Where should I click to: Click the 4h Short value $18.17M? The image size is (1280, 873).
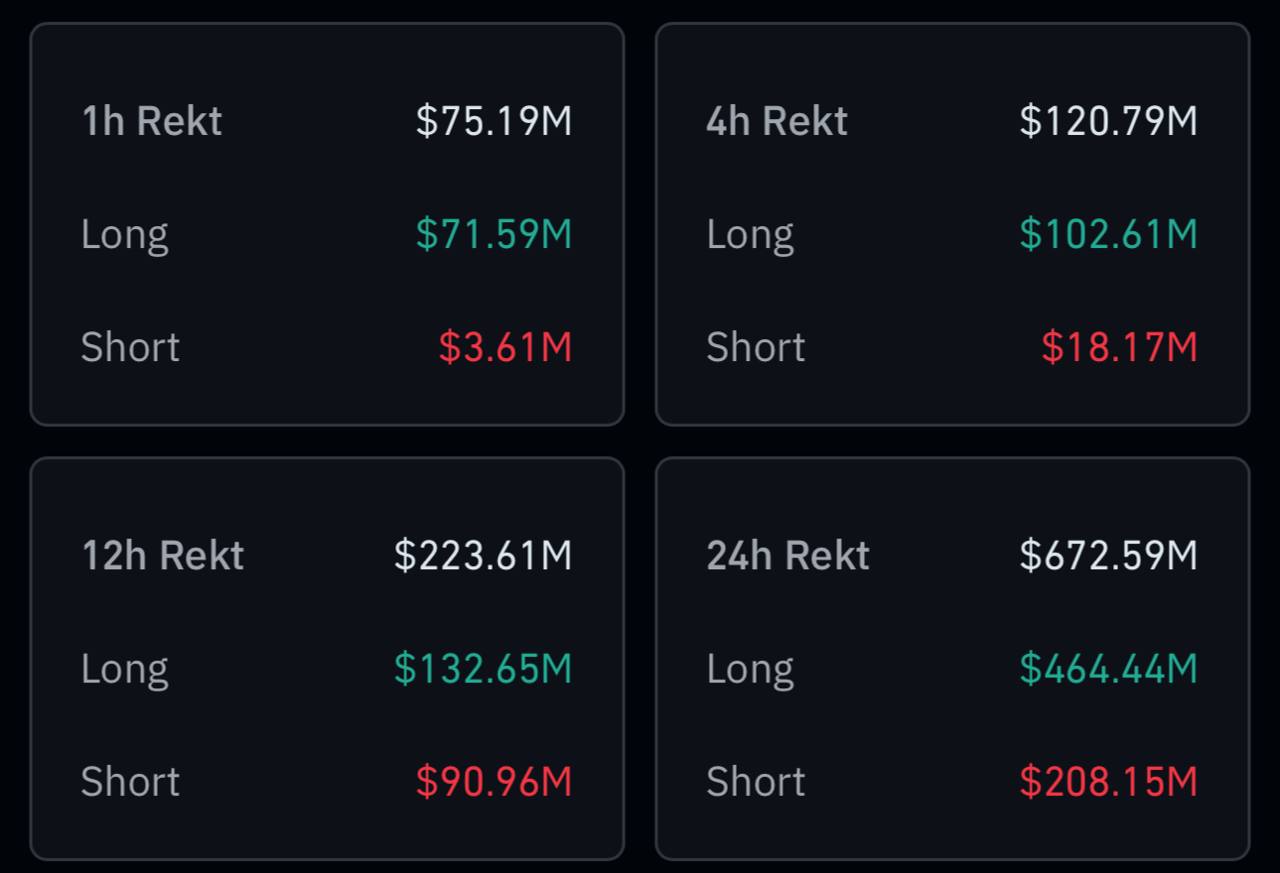pos(1119,347)
